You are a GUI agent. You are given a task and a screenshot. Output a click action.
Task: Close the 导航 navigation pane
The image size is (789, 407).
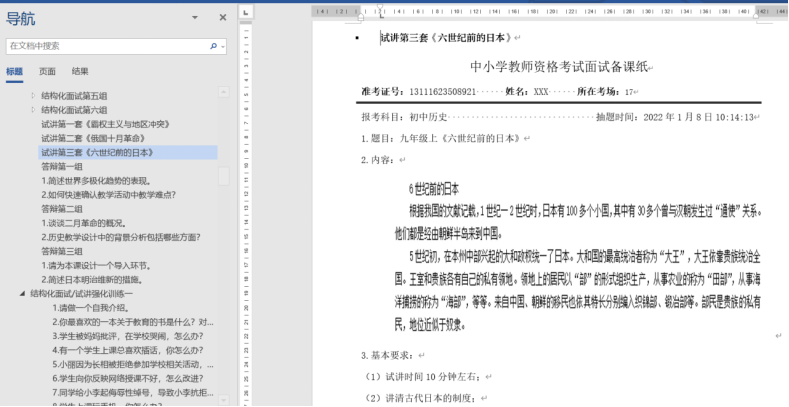[222, 17]
